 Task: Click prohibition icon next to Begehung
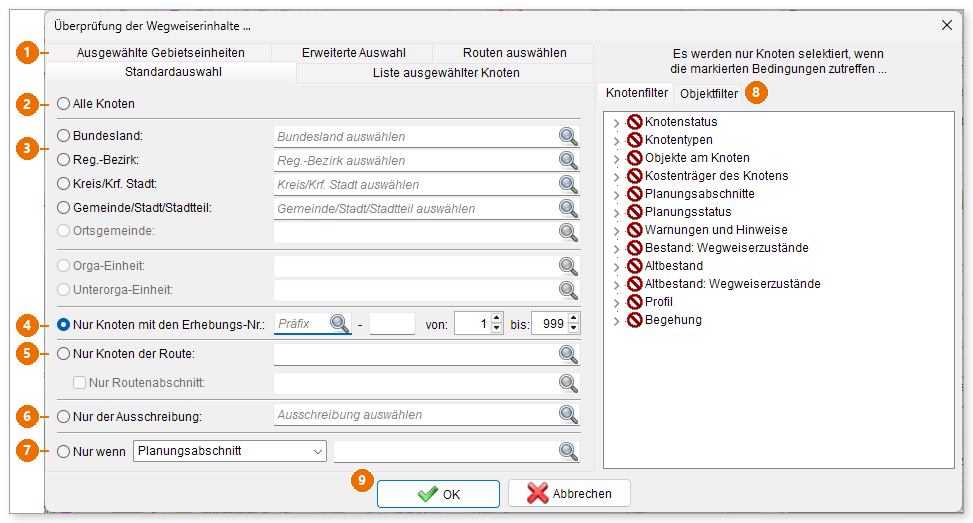pos(634,320)
